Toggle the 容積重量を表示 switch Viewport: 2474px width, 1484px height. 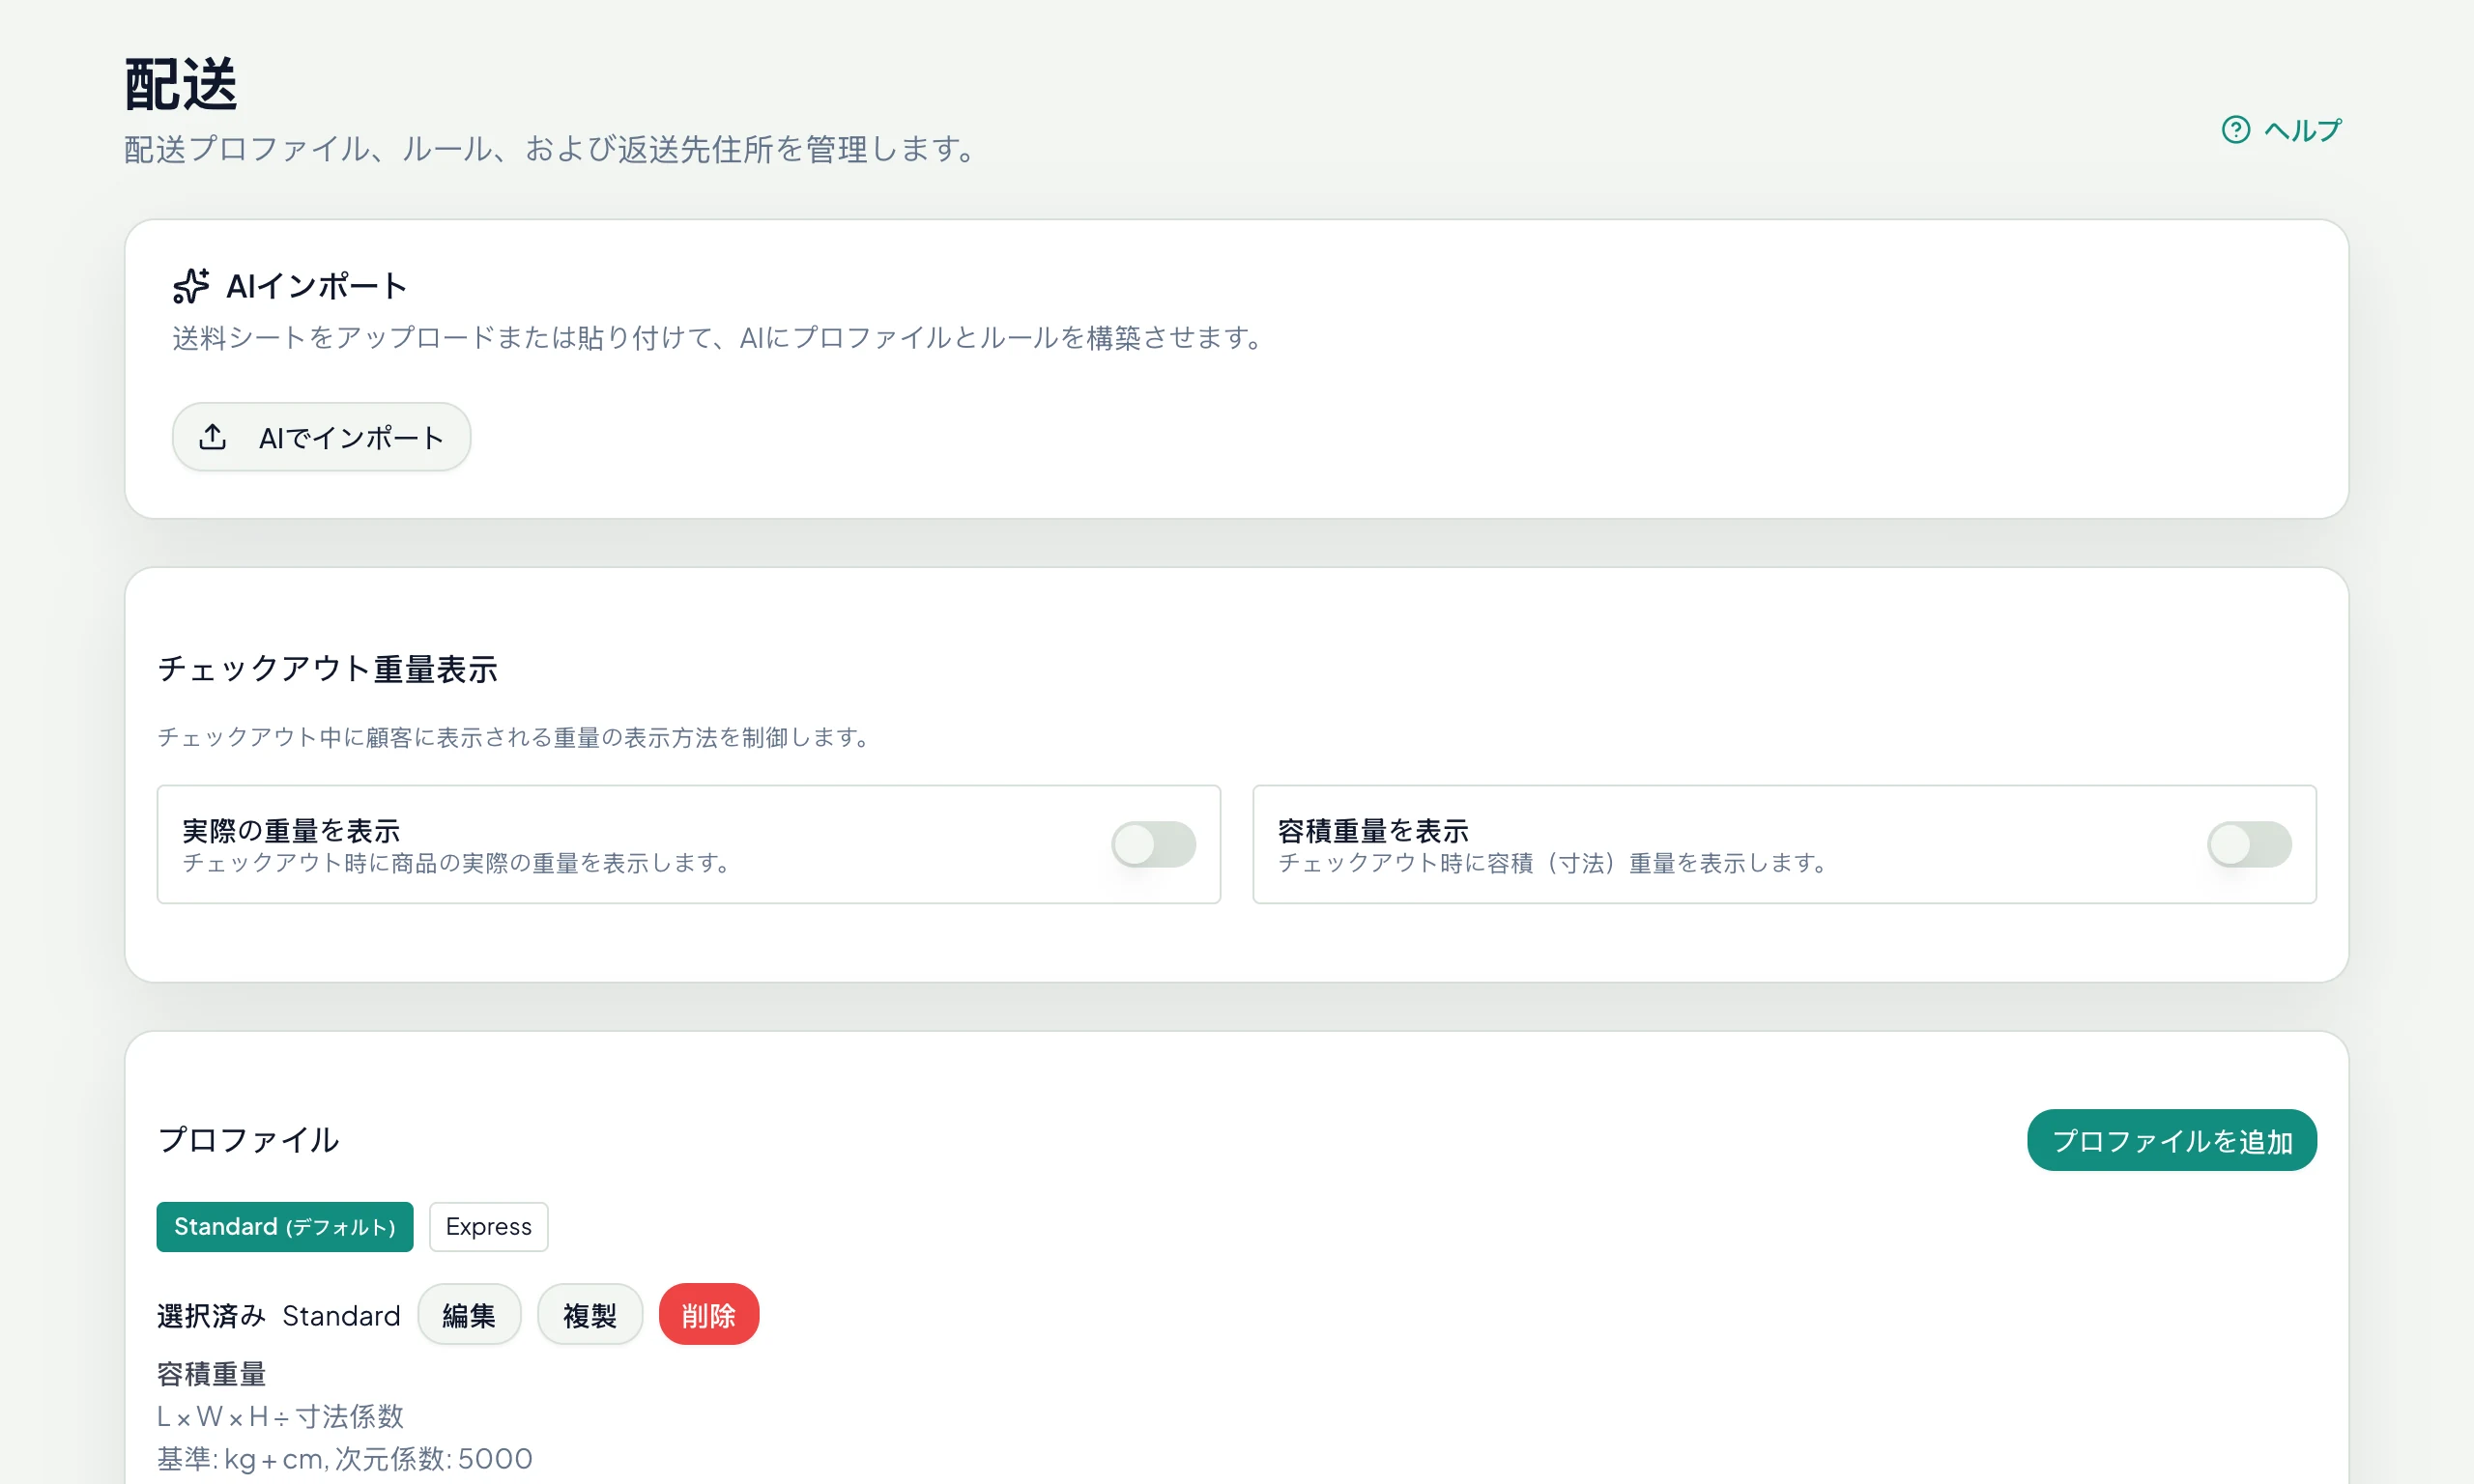(2249, 844)
